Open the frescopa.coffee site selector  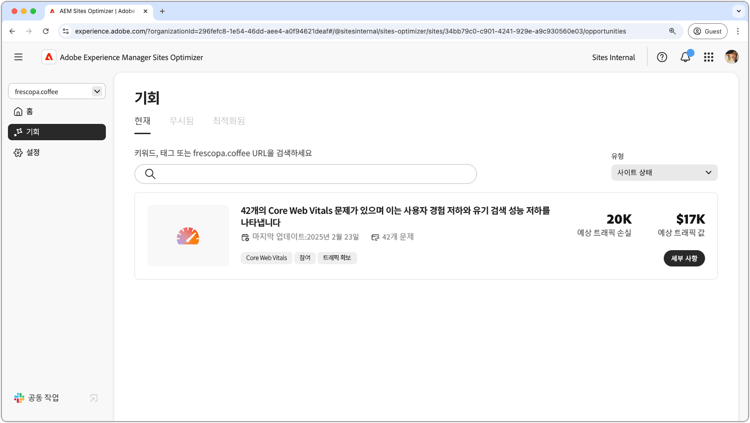coord(57,91)
